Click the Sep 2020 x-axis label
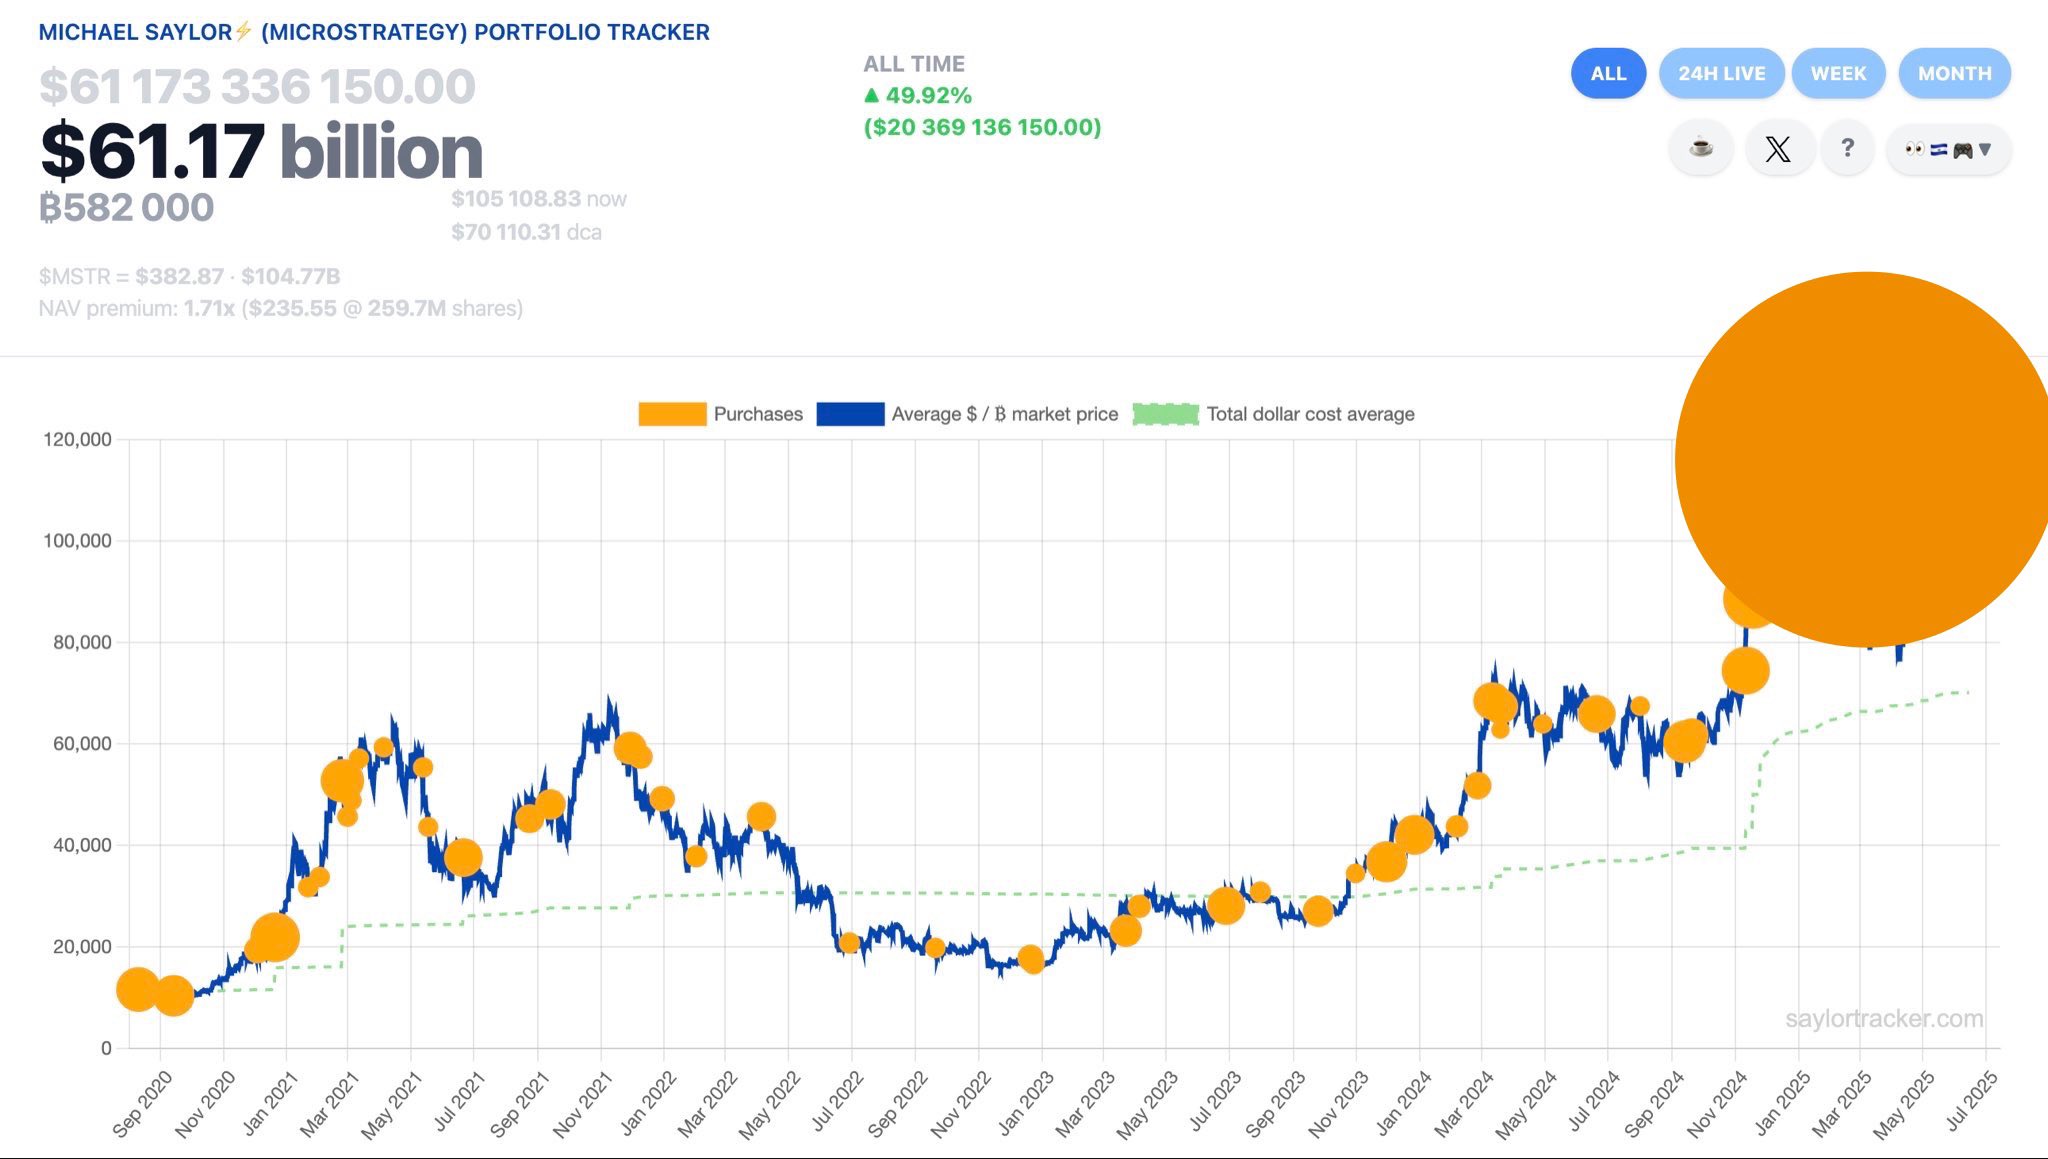The height and width of the screenshot is (1159, 2048). point(141,1103)
